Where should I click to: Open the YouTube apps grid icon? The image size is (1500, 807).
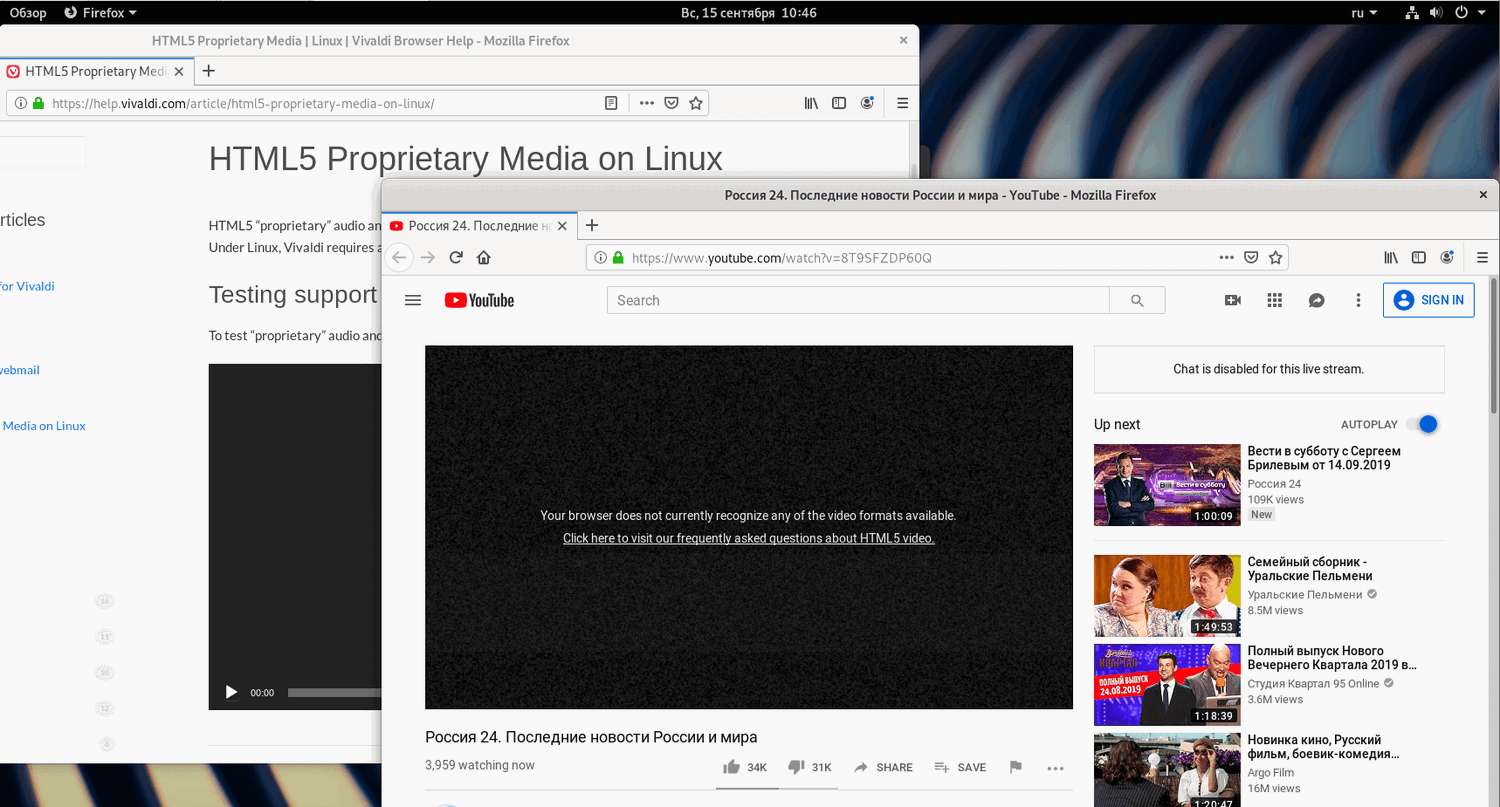pos(1274,300)
